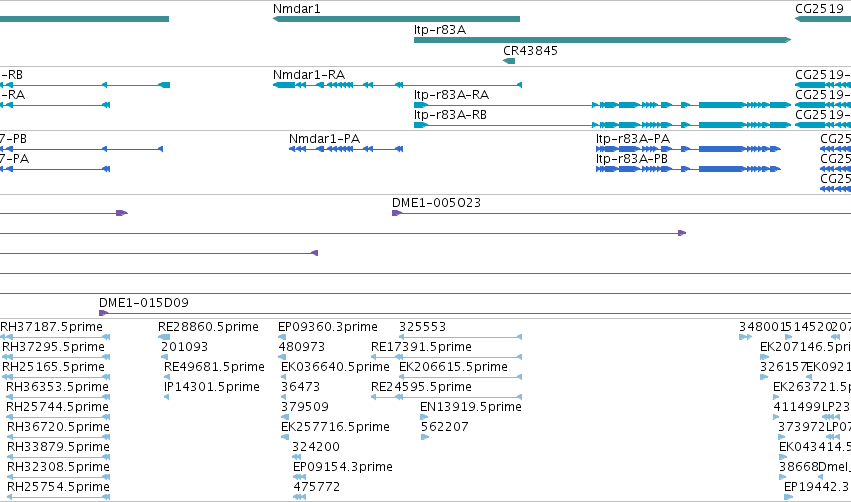Click the RE17391.5prime EST feature
Screen dimensions: 851x502
tap(446, 357)
